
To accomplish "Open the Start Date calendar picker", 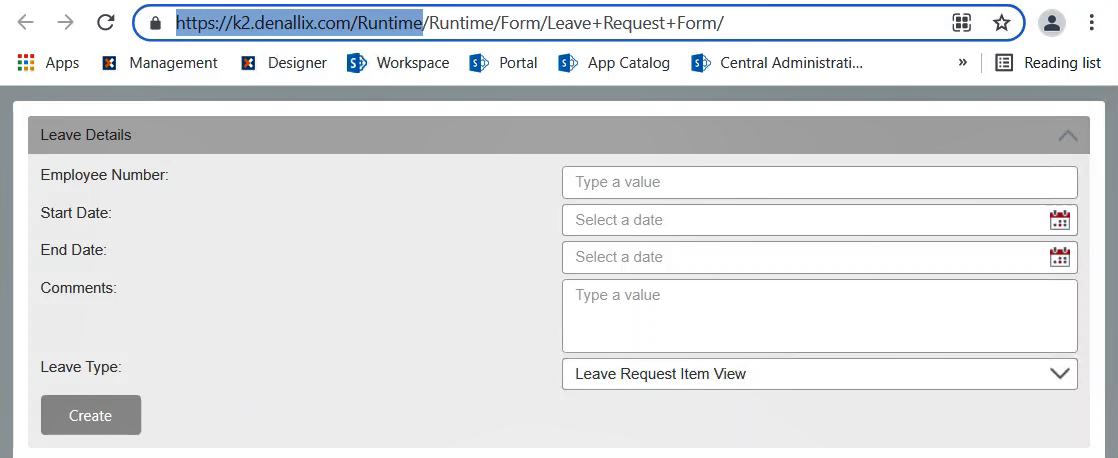I will pyautogui.click(x=1059, y=220).
